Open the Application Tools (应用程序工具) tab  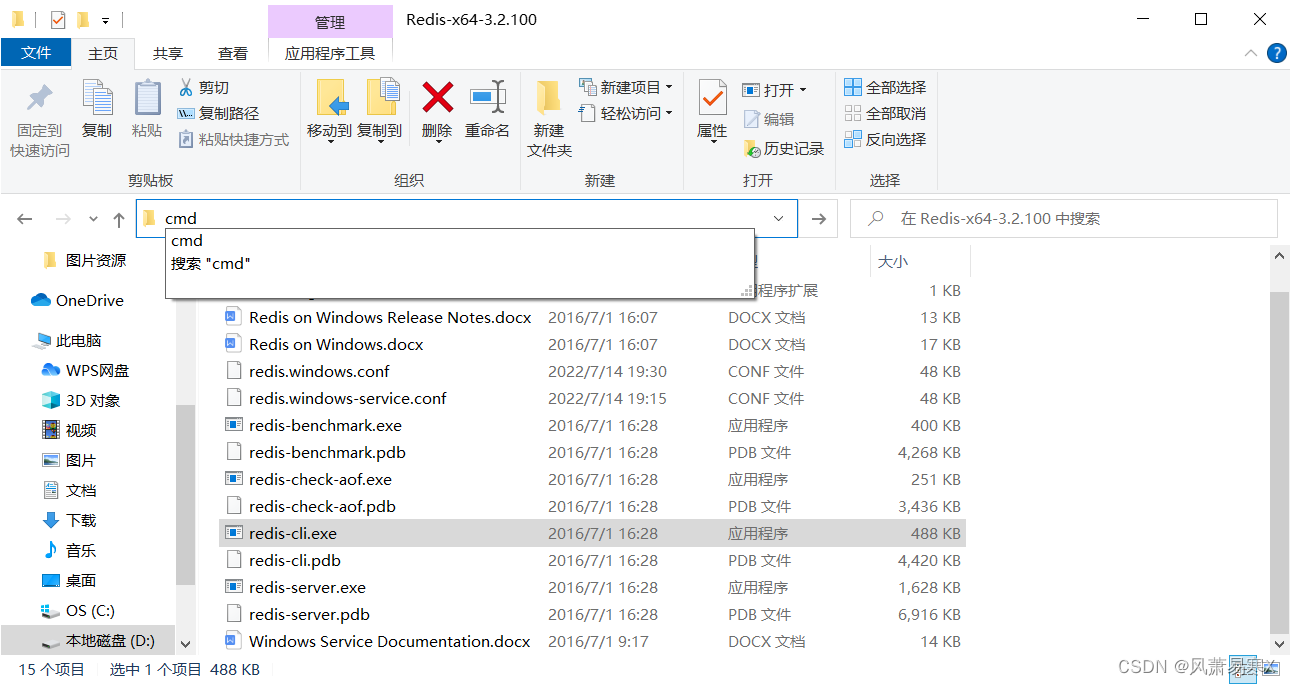[330, 53]
